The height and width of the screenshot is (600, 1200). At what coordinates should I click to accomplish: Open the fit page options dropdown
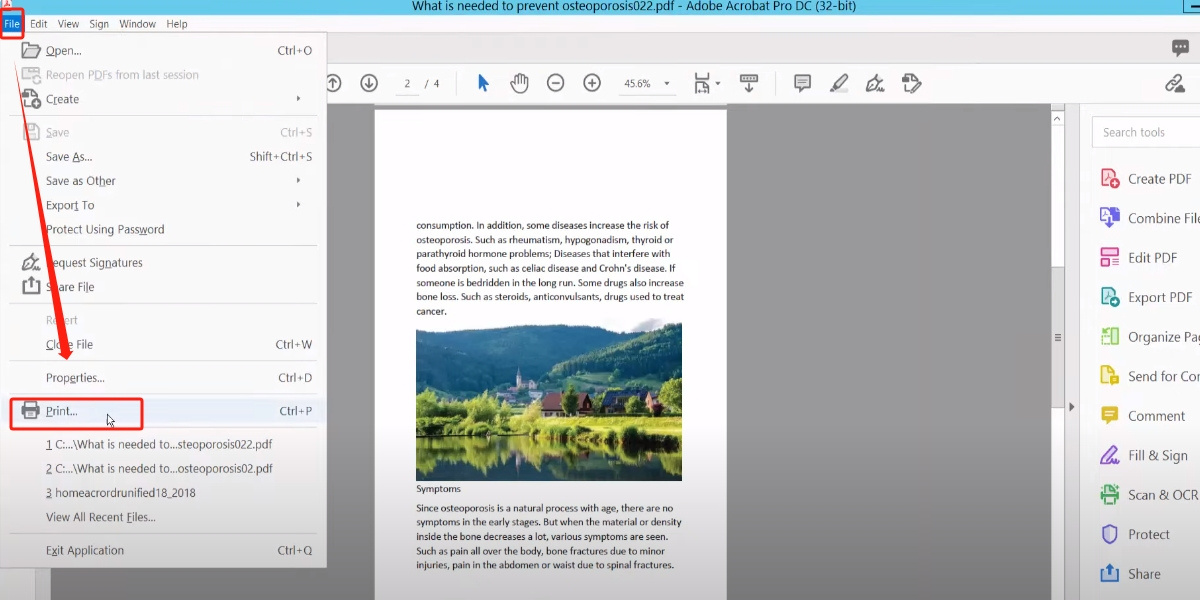[x=706, y=83]
